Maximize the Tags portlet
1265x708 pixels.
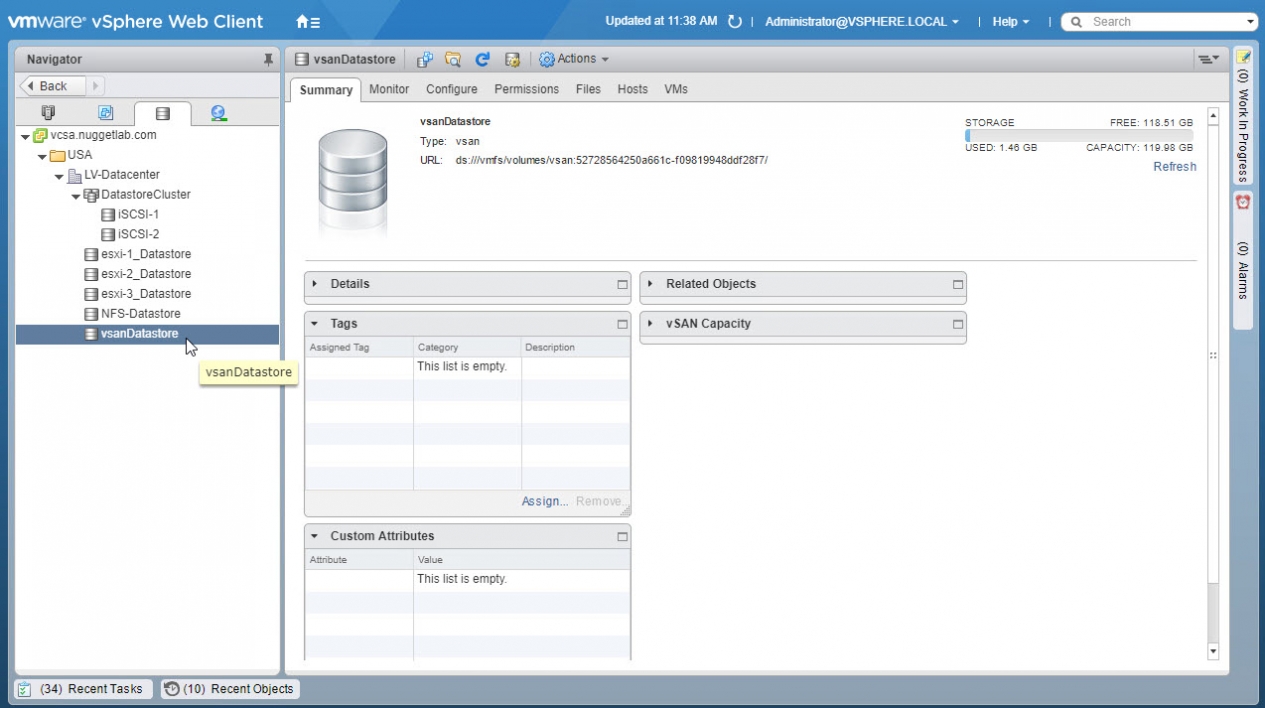622,324
